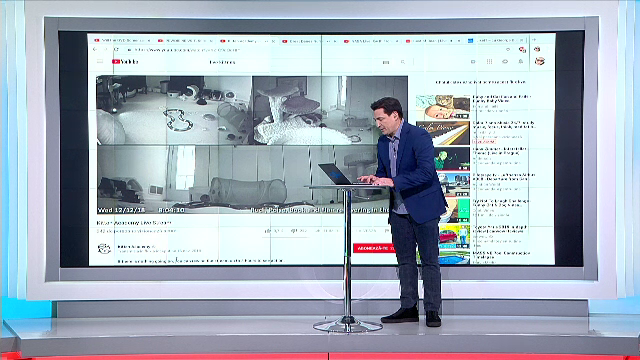Screen dimensions: 640x360
Task: Switch to the second YouTube browser tab
Action: (185, 40)
